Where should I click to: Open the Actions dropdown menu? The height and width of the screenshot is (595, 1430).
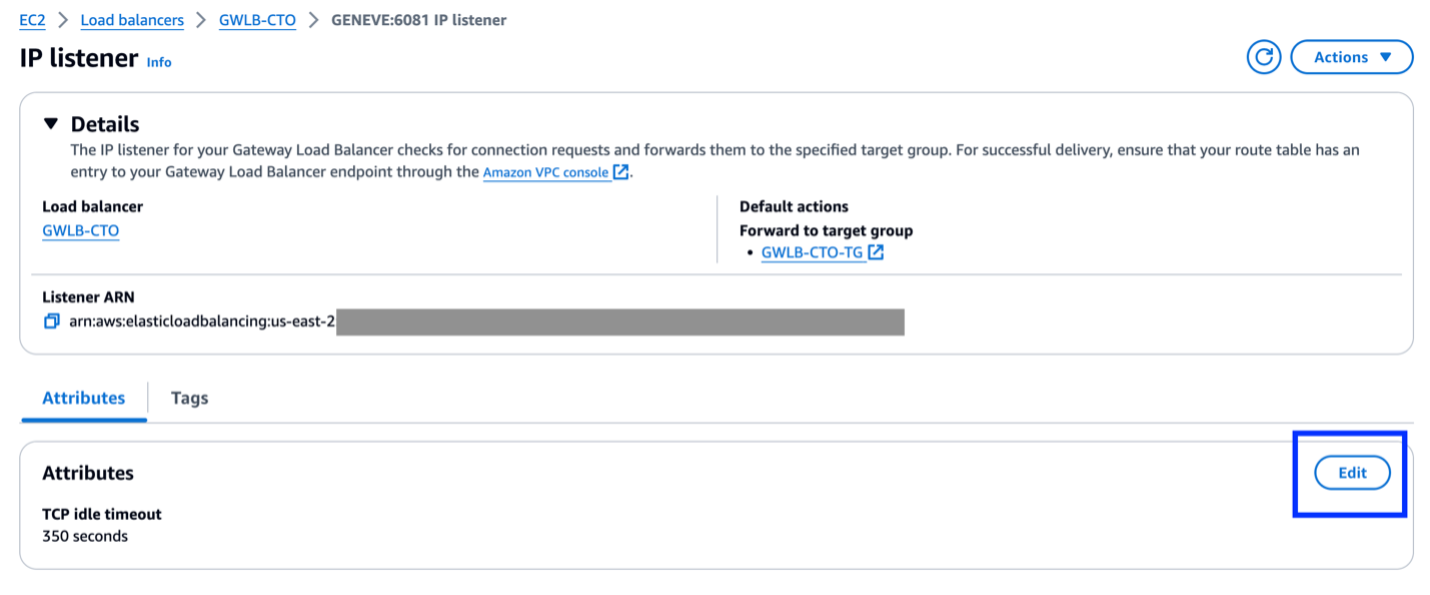click(1352, 57)
